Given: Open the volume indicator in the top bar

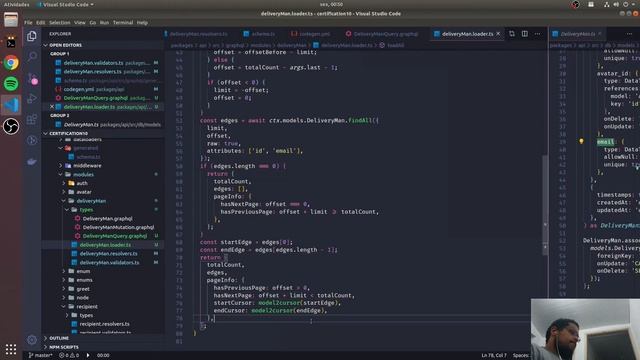Looking at the screenshot, I should pos(616,4).
